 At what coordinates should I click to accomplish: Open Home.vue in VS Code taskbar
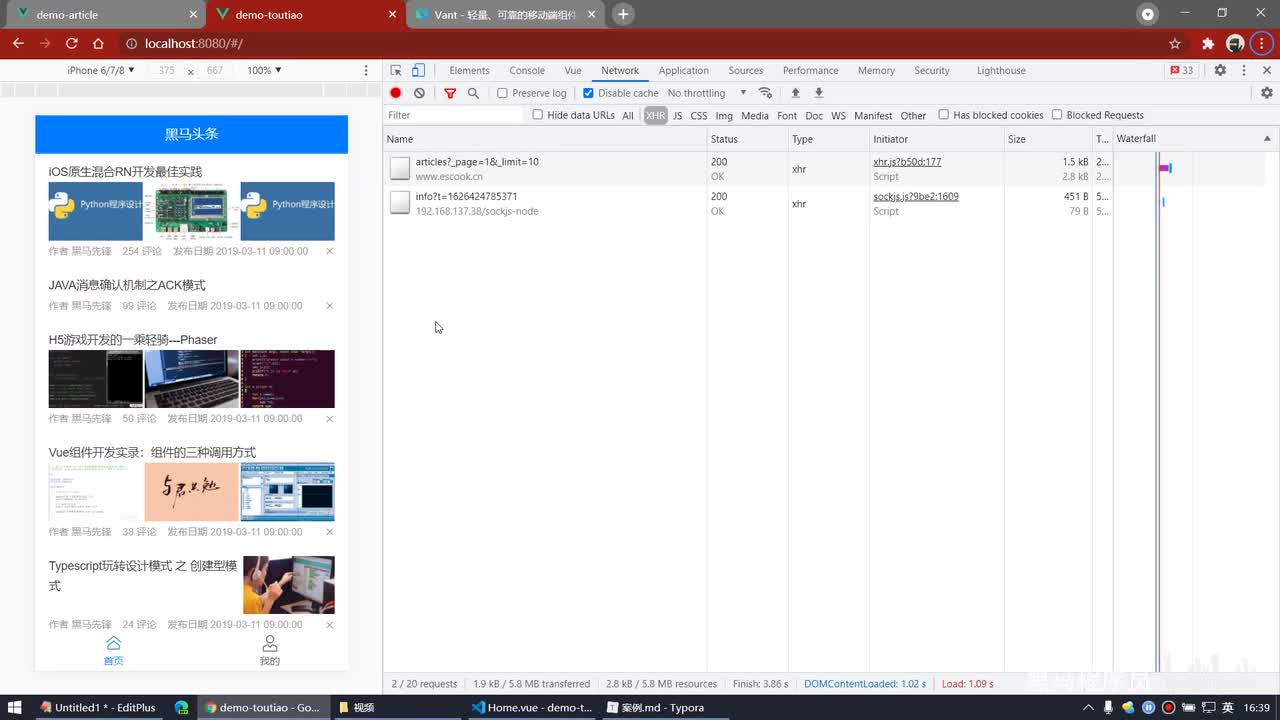531,707
